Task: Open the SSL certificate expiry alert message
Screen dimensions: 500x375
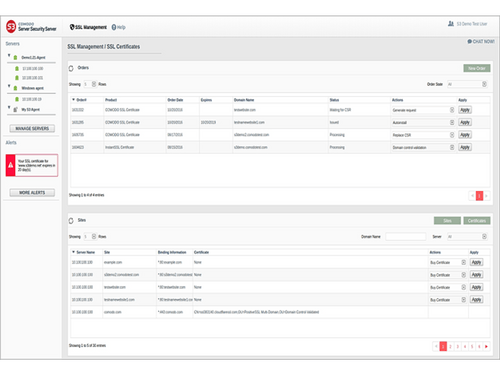Action: pos(36,165)
